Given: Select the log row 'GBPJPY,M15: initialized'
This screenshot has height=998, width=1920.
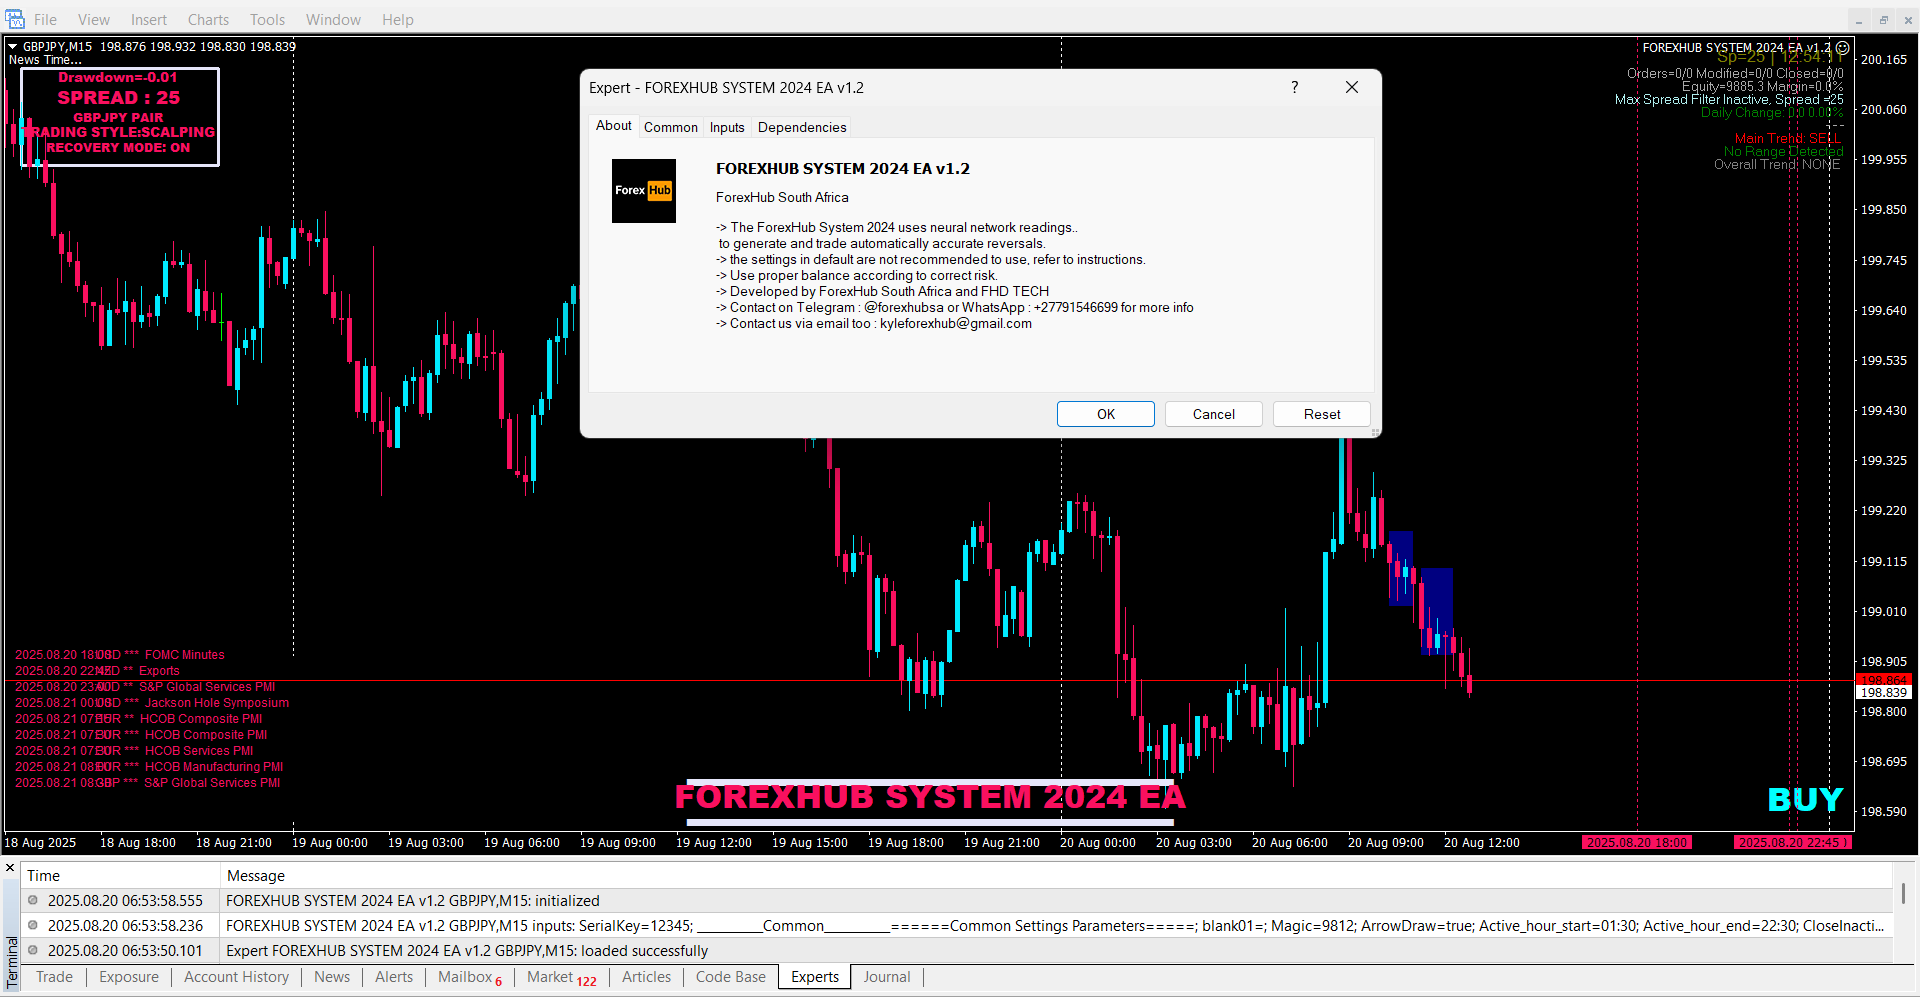Looking at the screenshot, I should click(x=957, y=901).
